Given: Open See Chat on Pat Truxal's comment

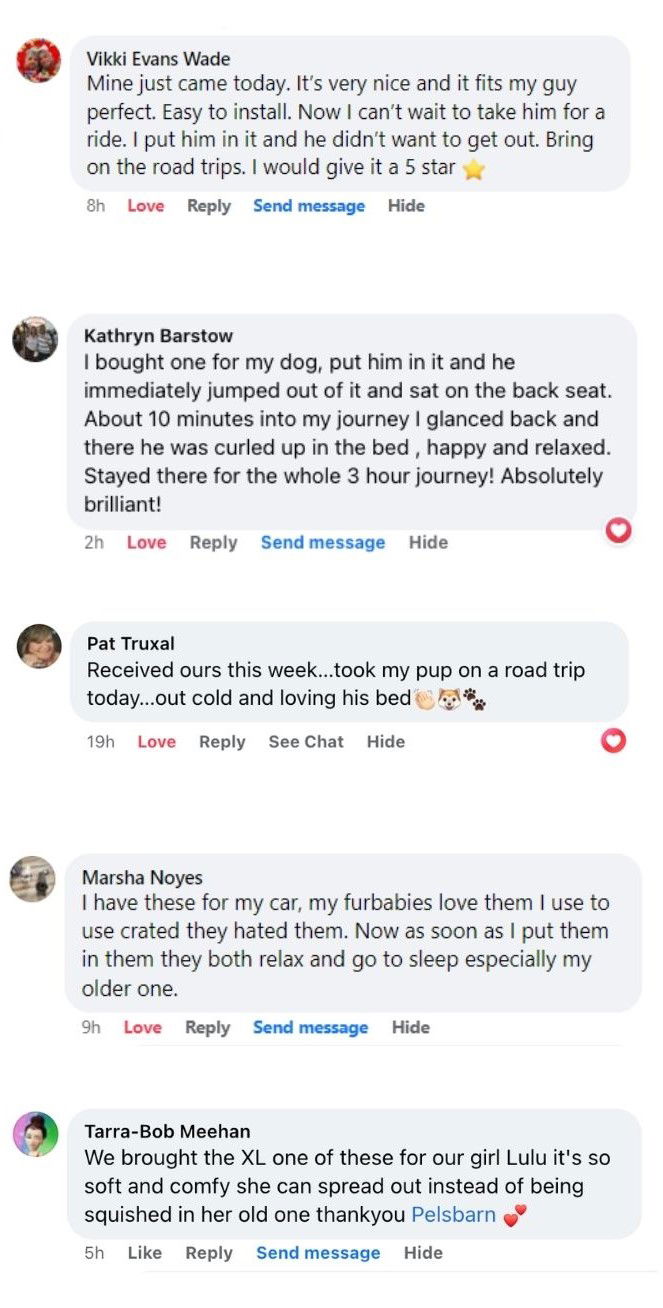Looking at the screenshot, I should coord(306,741).
